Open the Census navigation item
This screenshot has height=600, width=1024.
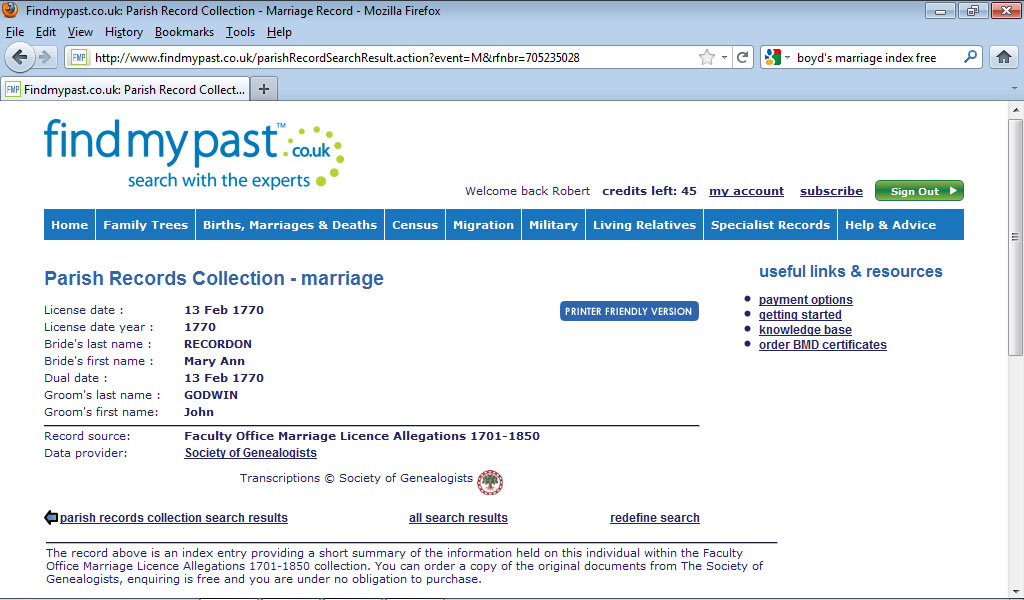click(x=415, y=225)
